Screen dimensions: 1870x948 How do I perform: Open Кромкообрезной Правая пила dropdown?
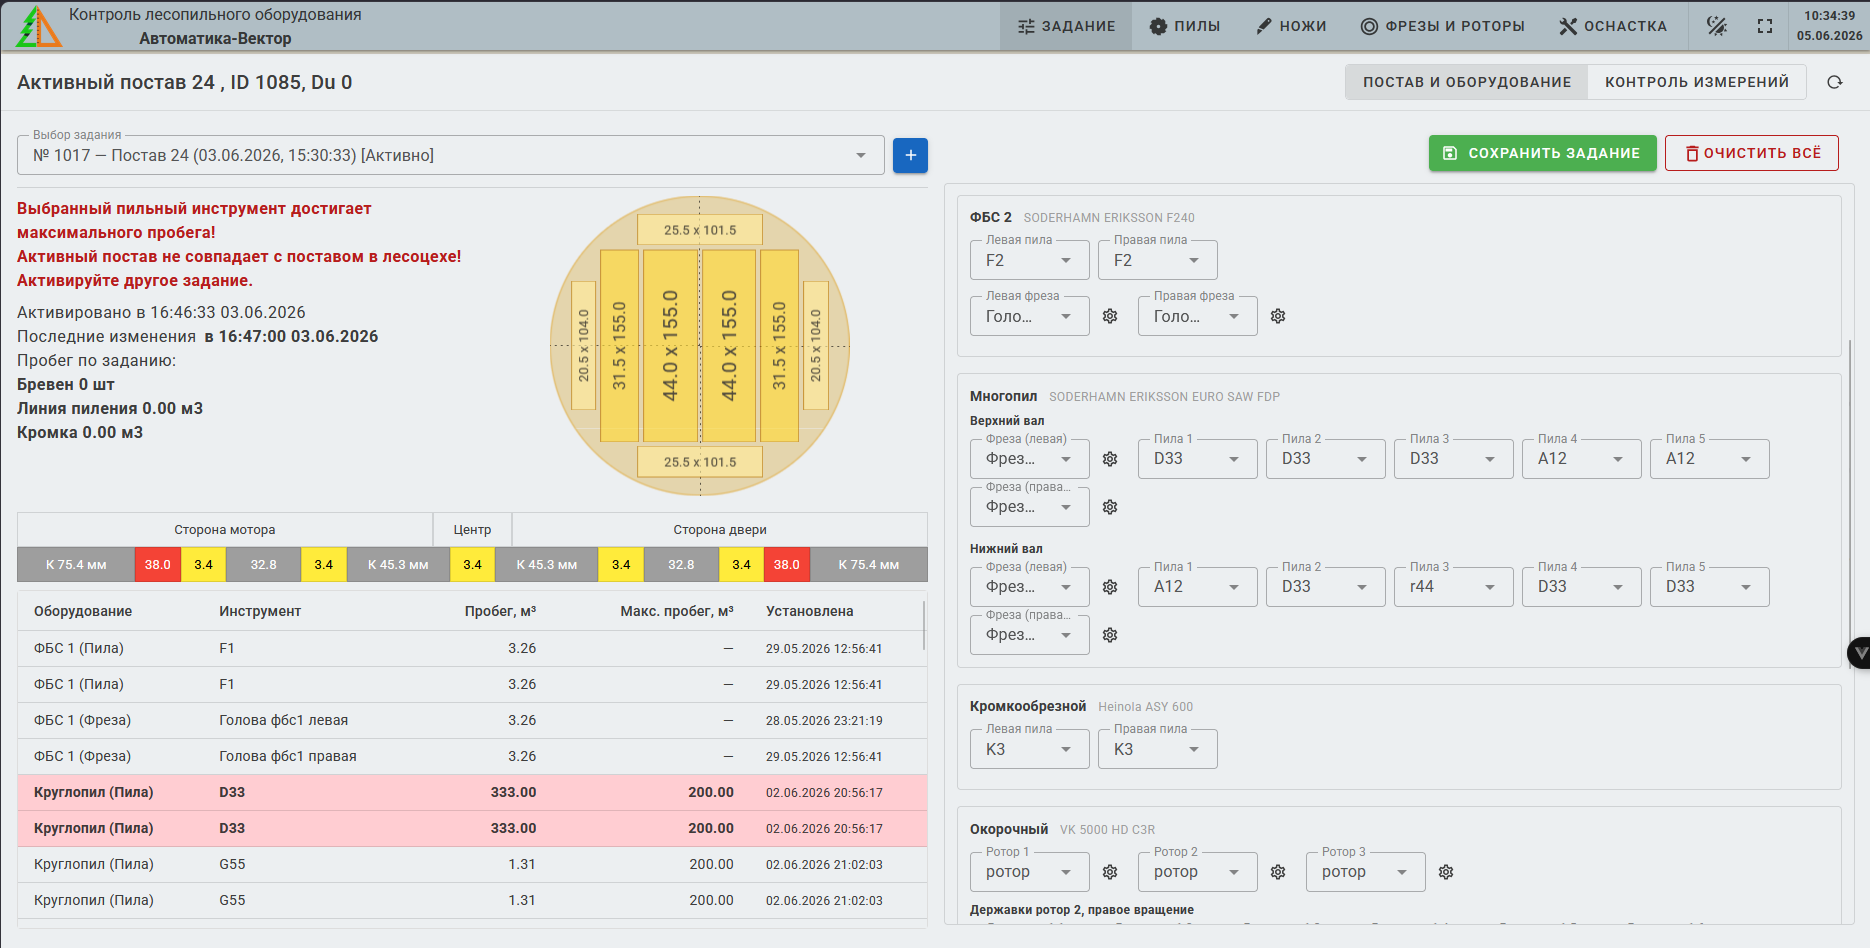click(1158, 749)
